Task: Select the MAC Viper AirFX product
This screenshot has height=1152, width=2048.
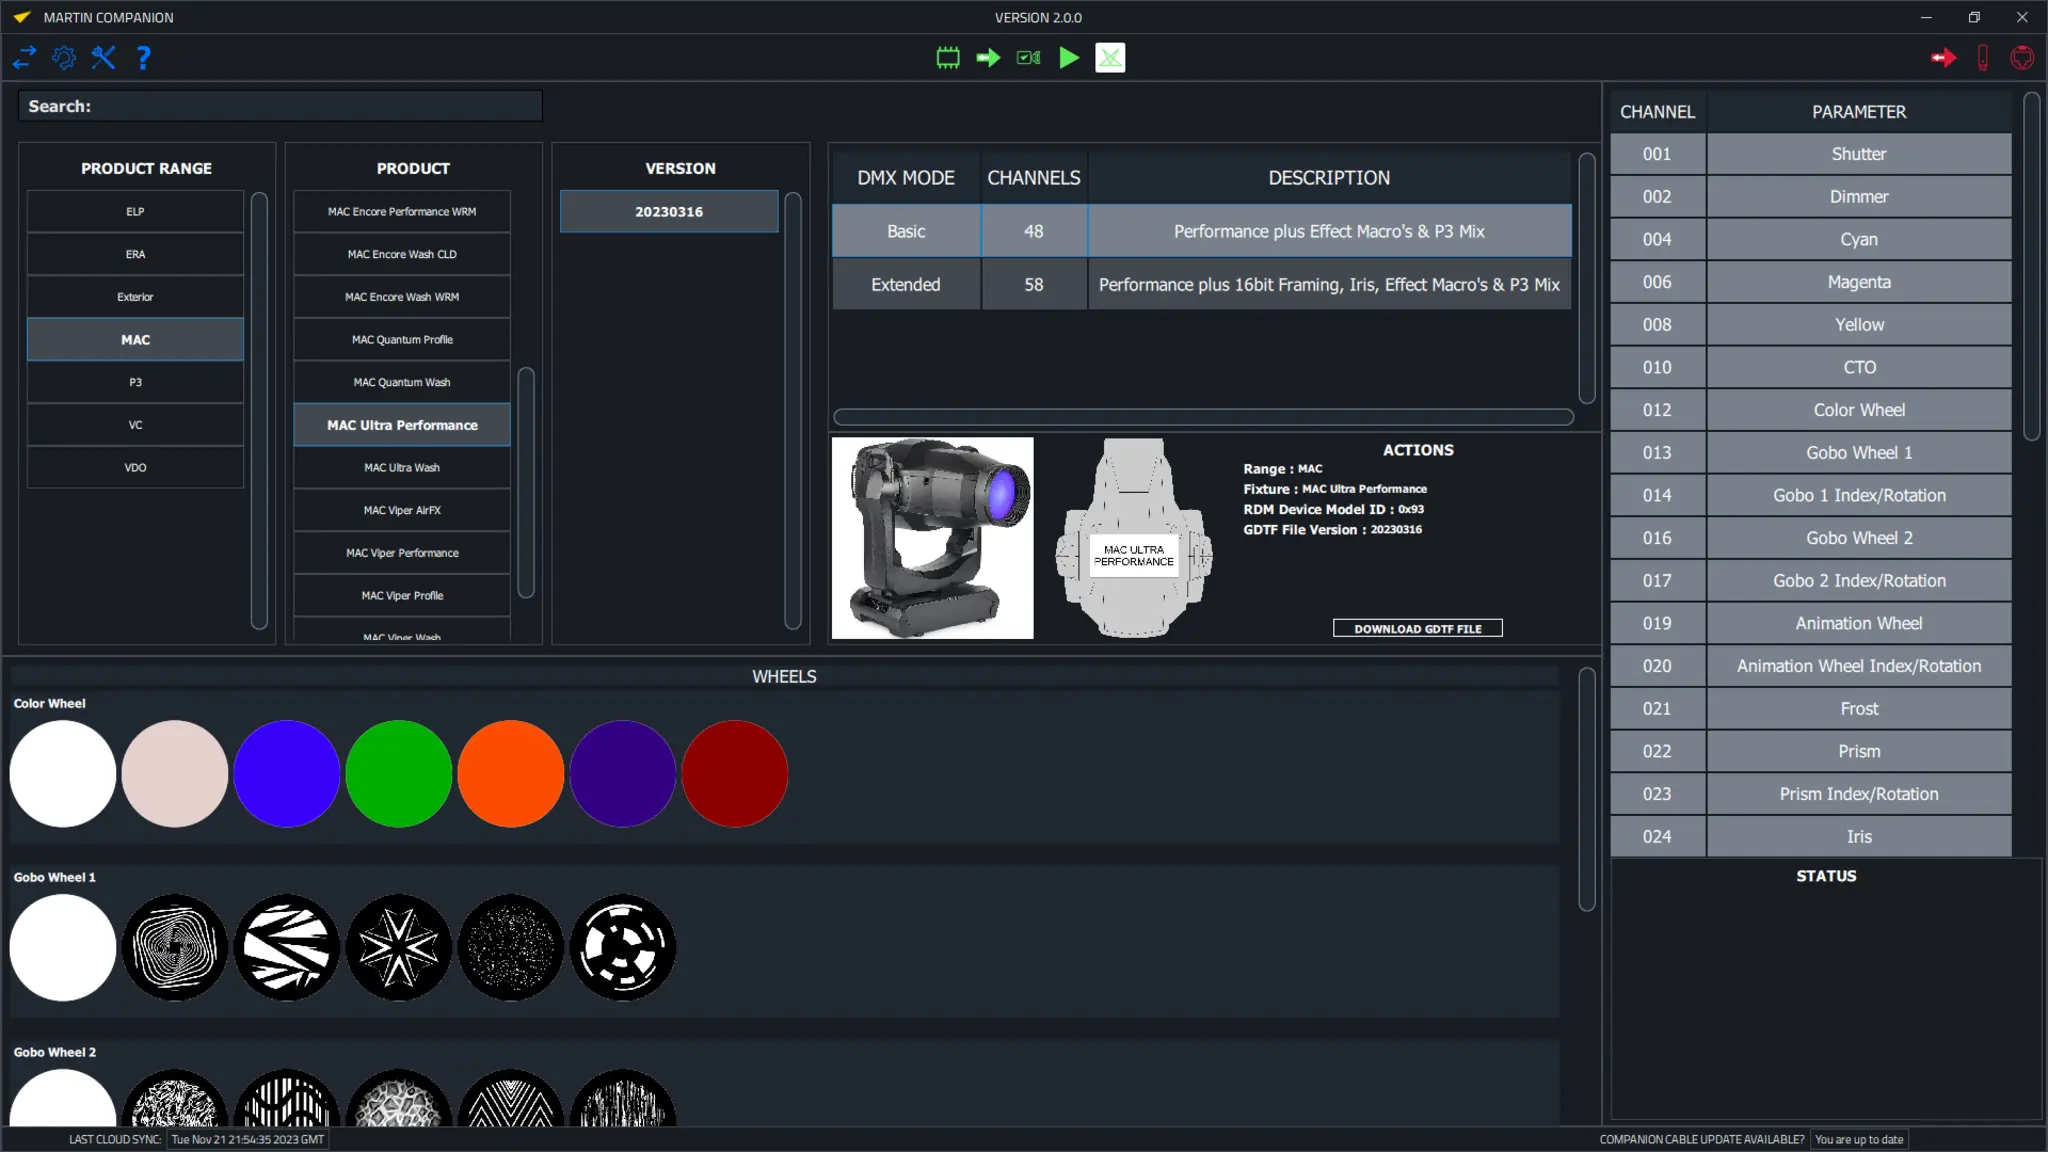Action: pos(402,510)
